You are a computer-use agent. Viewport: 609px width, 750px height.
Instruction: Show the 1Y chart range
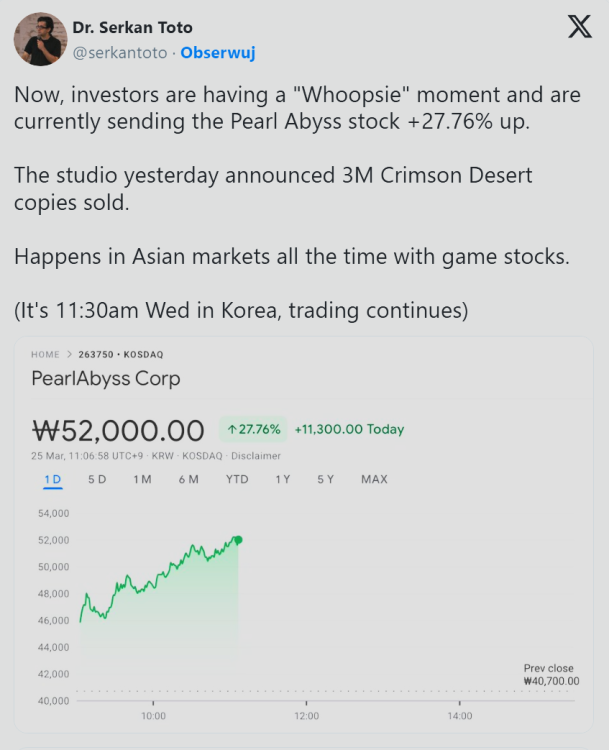(283, 479)
